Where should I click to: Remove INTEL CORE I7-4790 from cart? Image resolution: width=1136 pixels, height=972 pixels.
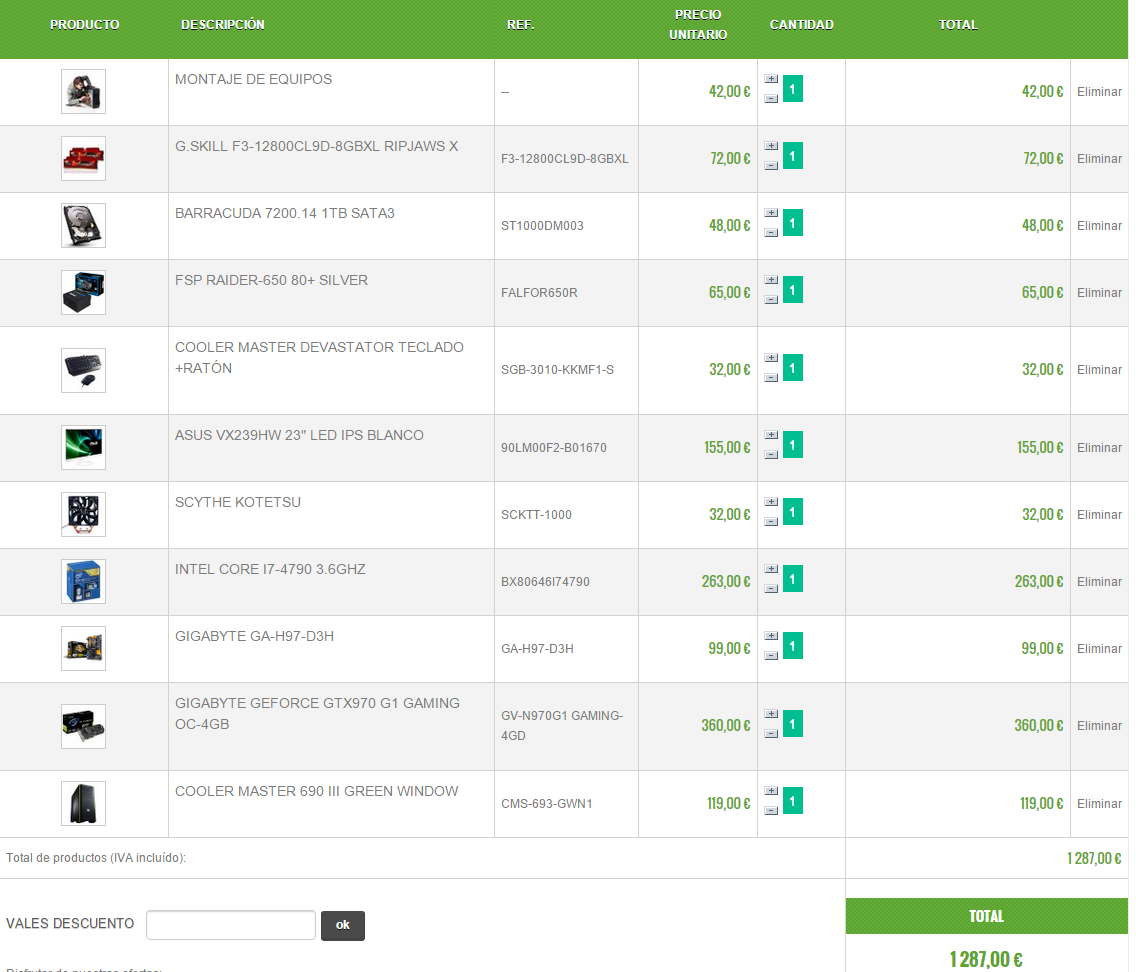click(1099, 582)
